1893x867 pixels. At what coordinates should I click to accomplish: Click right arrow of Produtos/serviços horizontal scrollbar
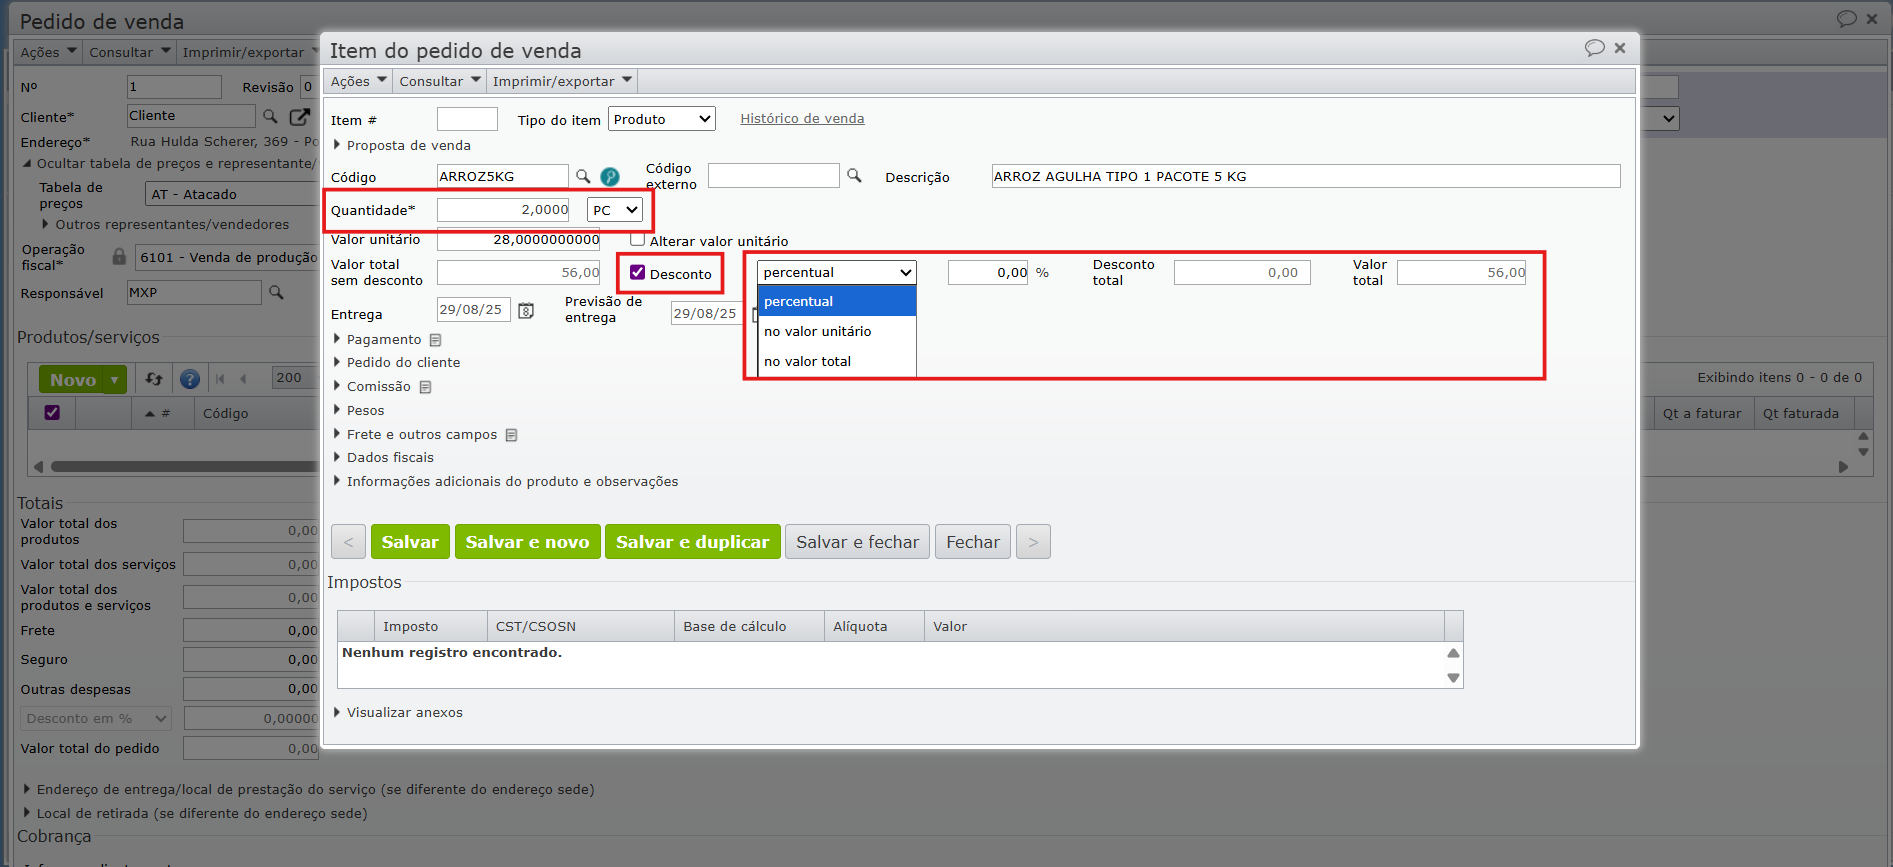click(x=1843, y=467)
